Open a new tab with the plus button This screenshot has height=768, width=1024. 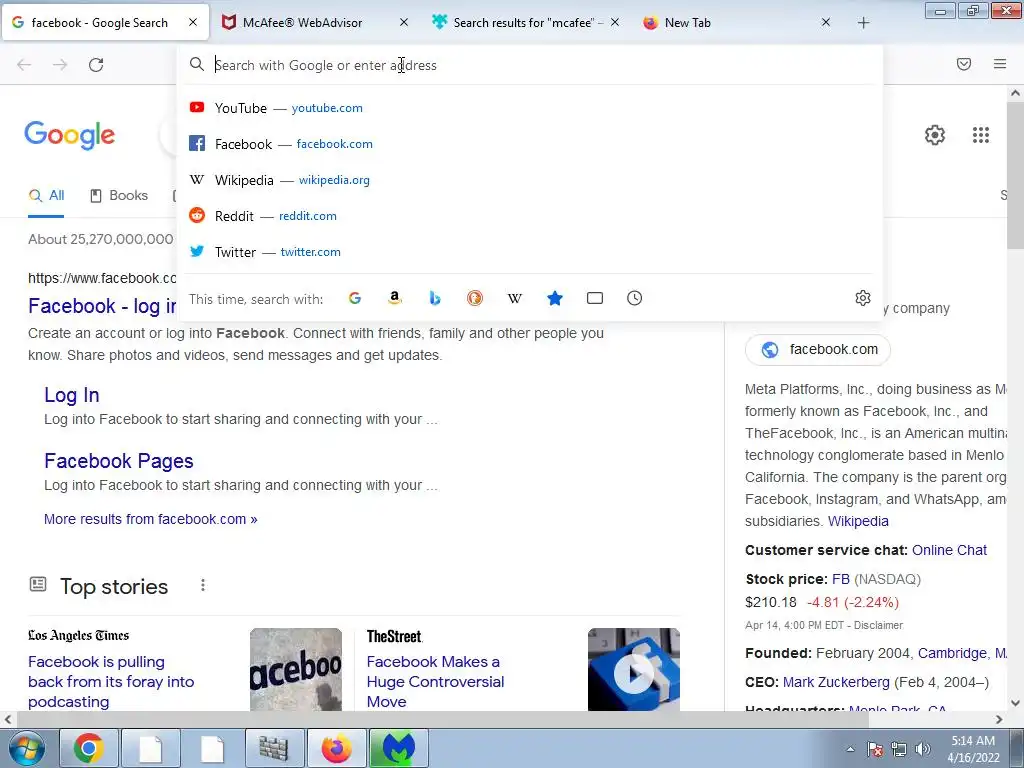pyautogui.click(x=863, y=23)
